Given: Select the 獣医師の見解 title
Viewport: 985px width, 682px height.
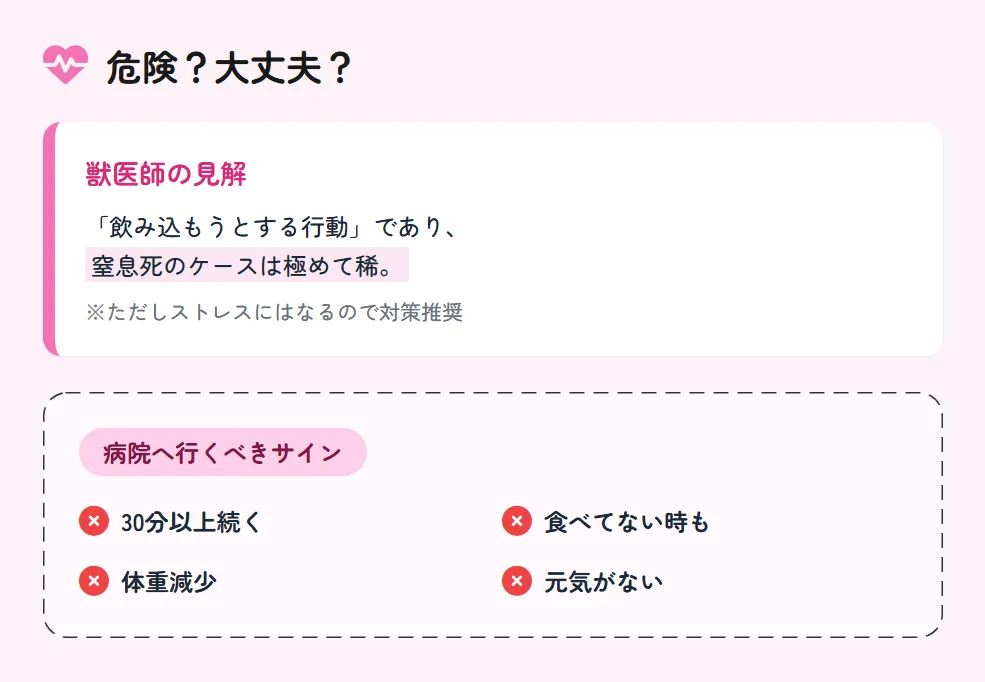Looking at the screenshot, I should pos(166,174).
